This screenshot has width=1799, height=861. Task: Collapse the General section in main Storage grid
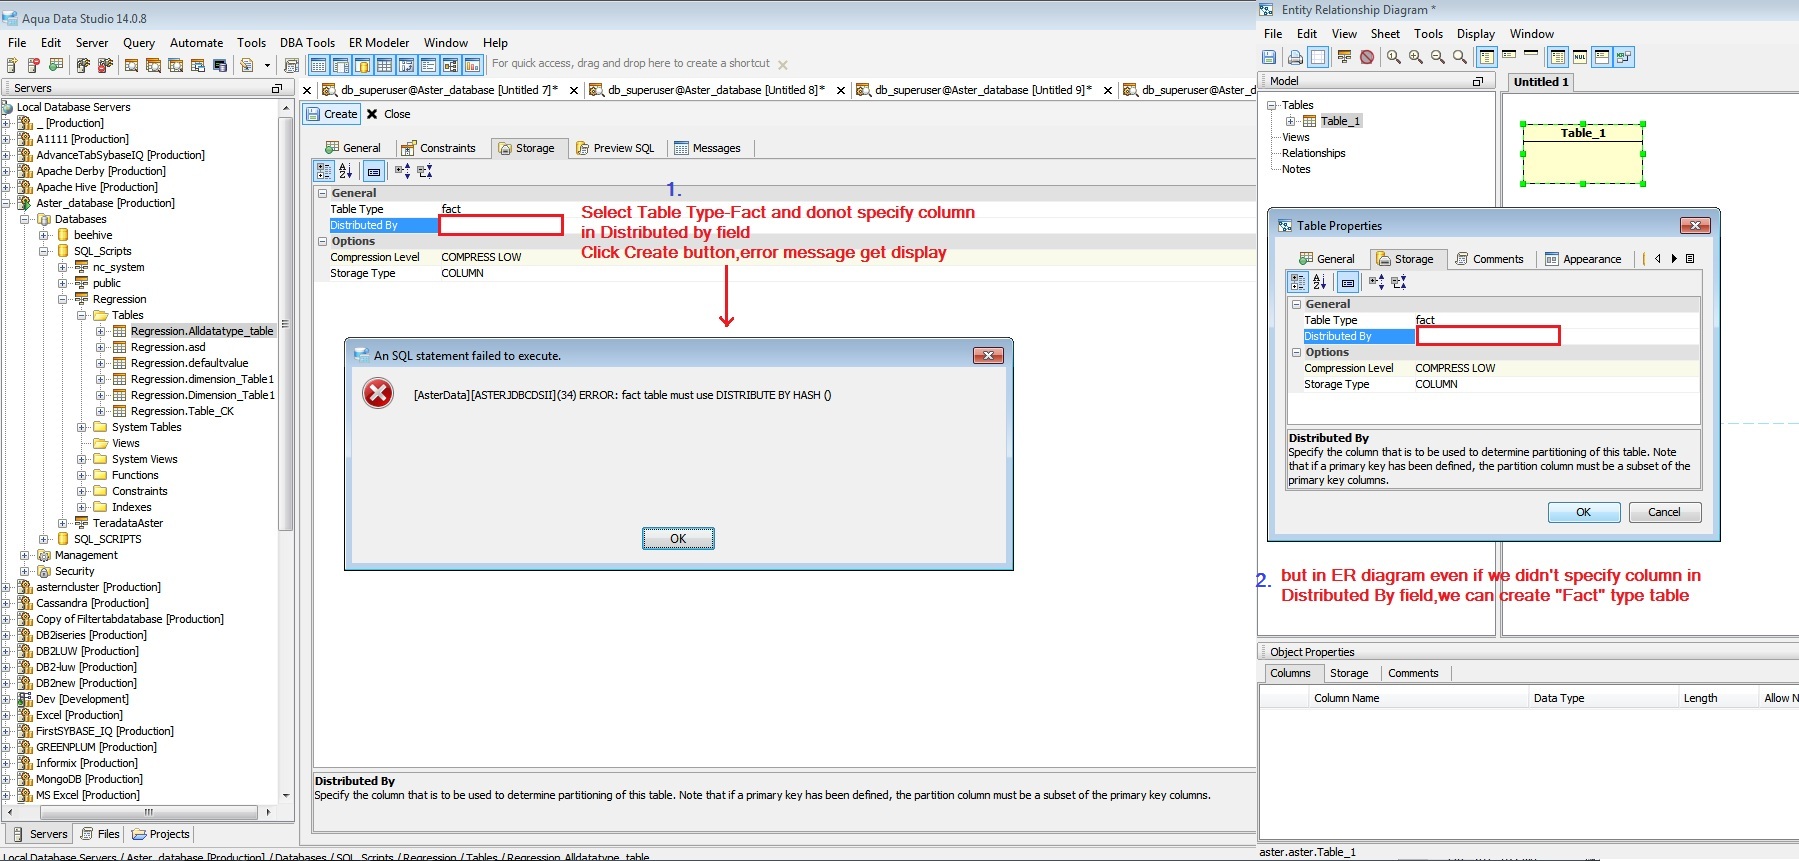pos(323,193)
